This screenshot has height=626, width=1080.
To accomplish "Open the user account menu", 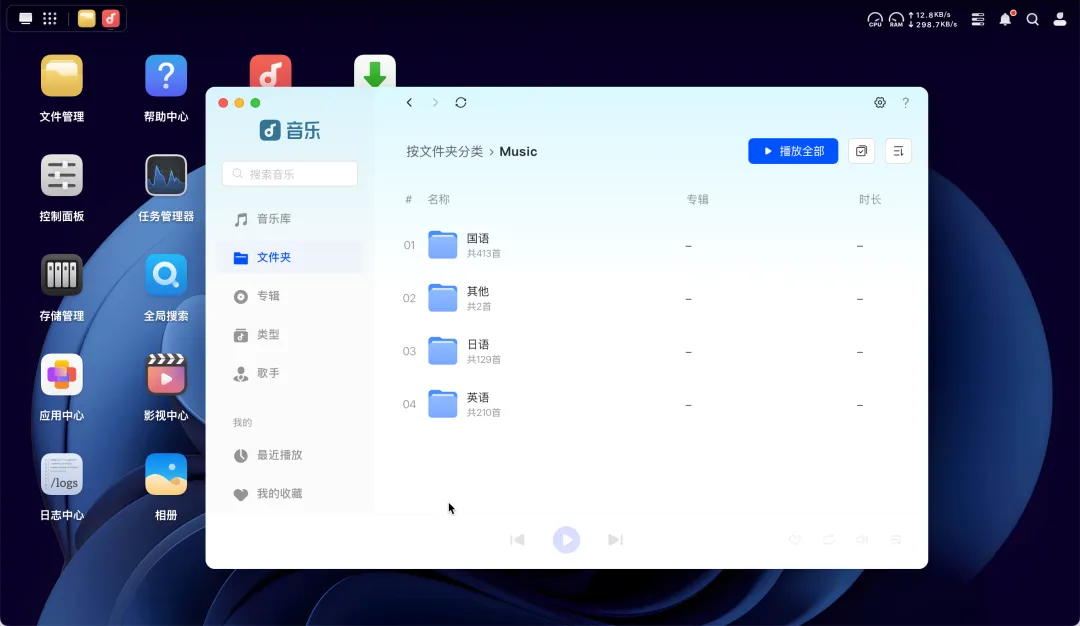I will [x=1060, y=19].
